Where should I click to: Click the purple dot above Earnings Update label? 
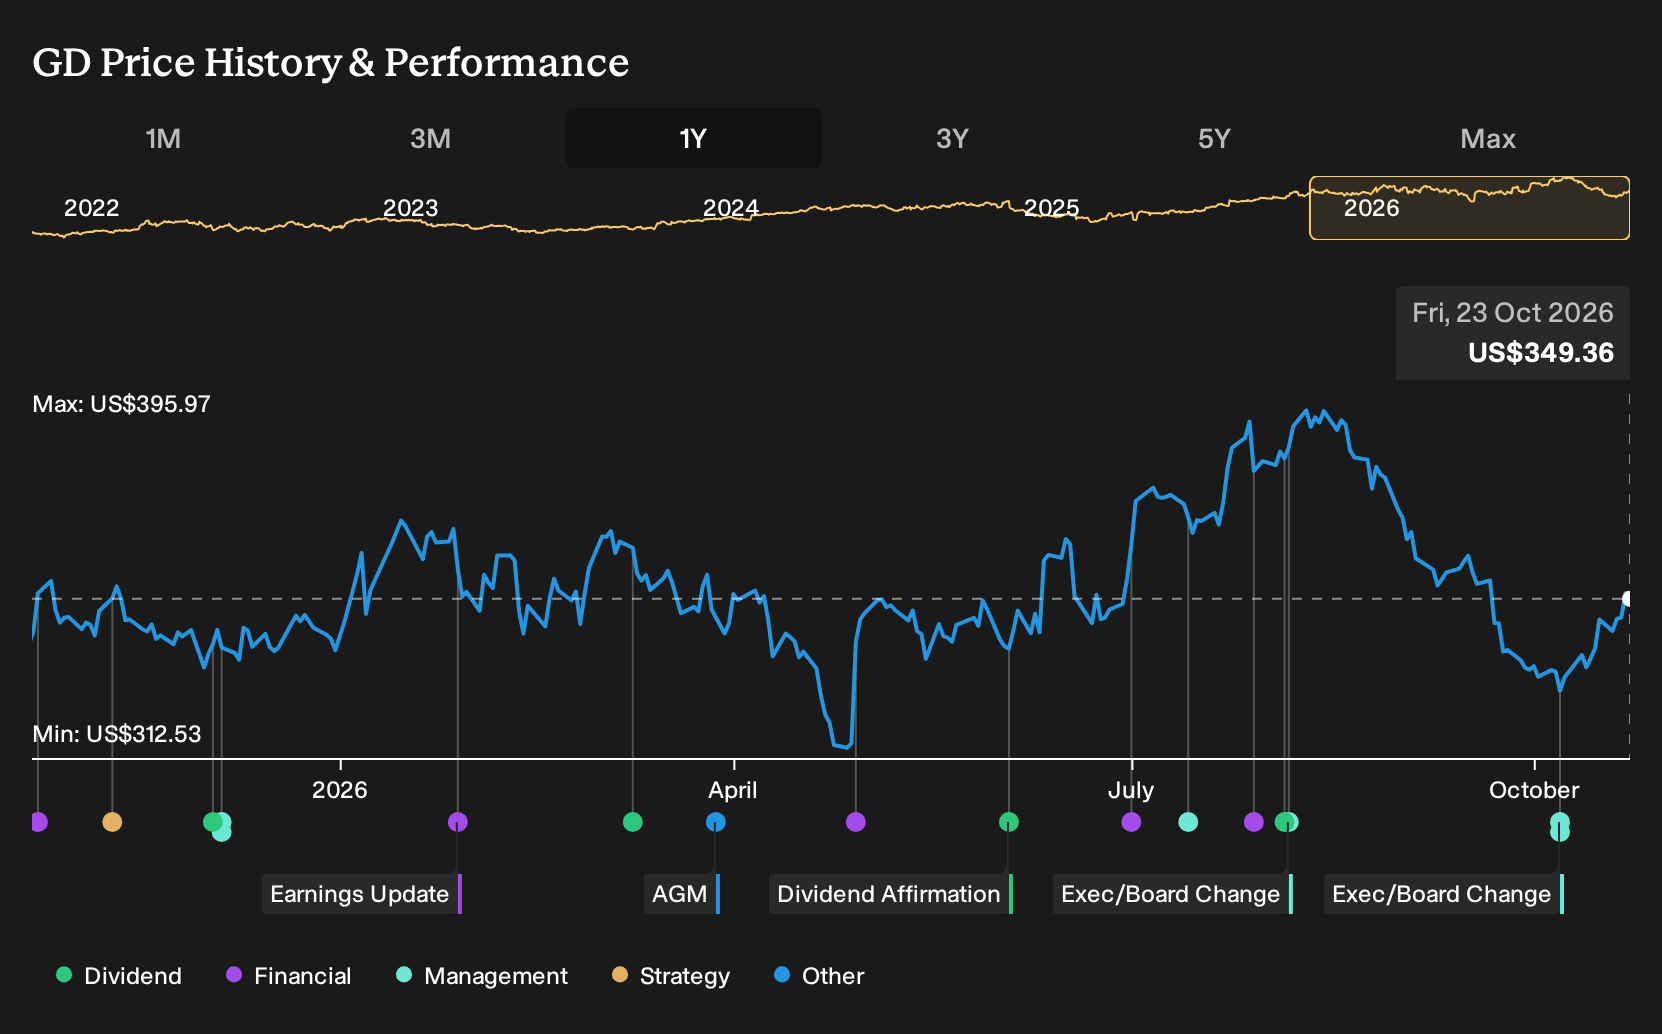tap(457, 822)
